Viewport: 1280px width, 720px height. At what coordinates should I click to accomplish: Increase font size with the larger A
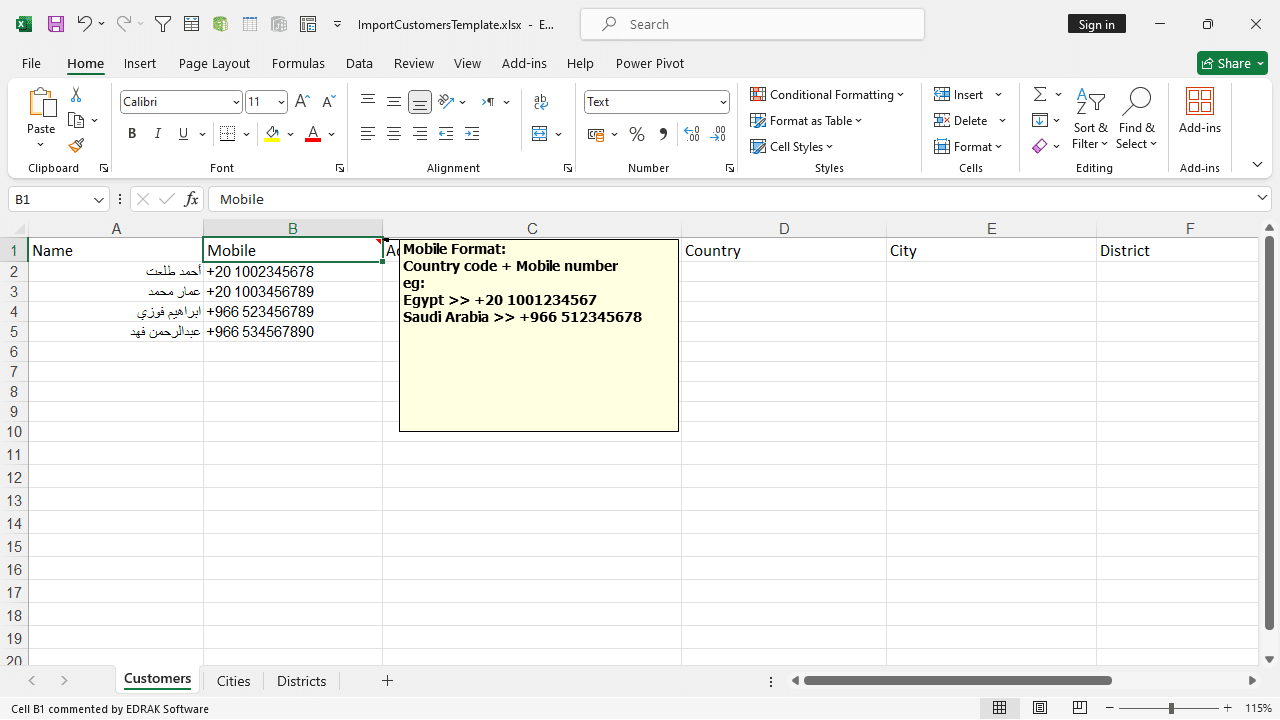click(303, 102)
